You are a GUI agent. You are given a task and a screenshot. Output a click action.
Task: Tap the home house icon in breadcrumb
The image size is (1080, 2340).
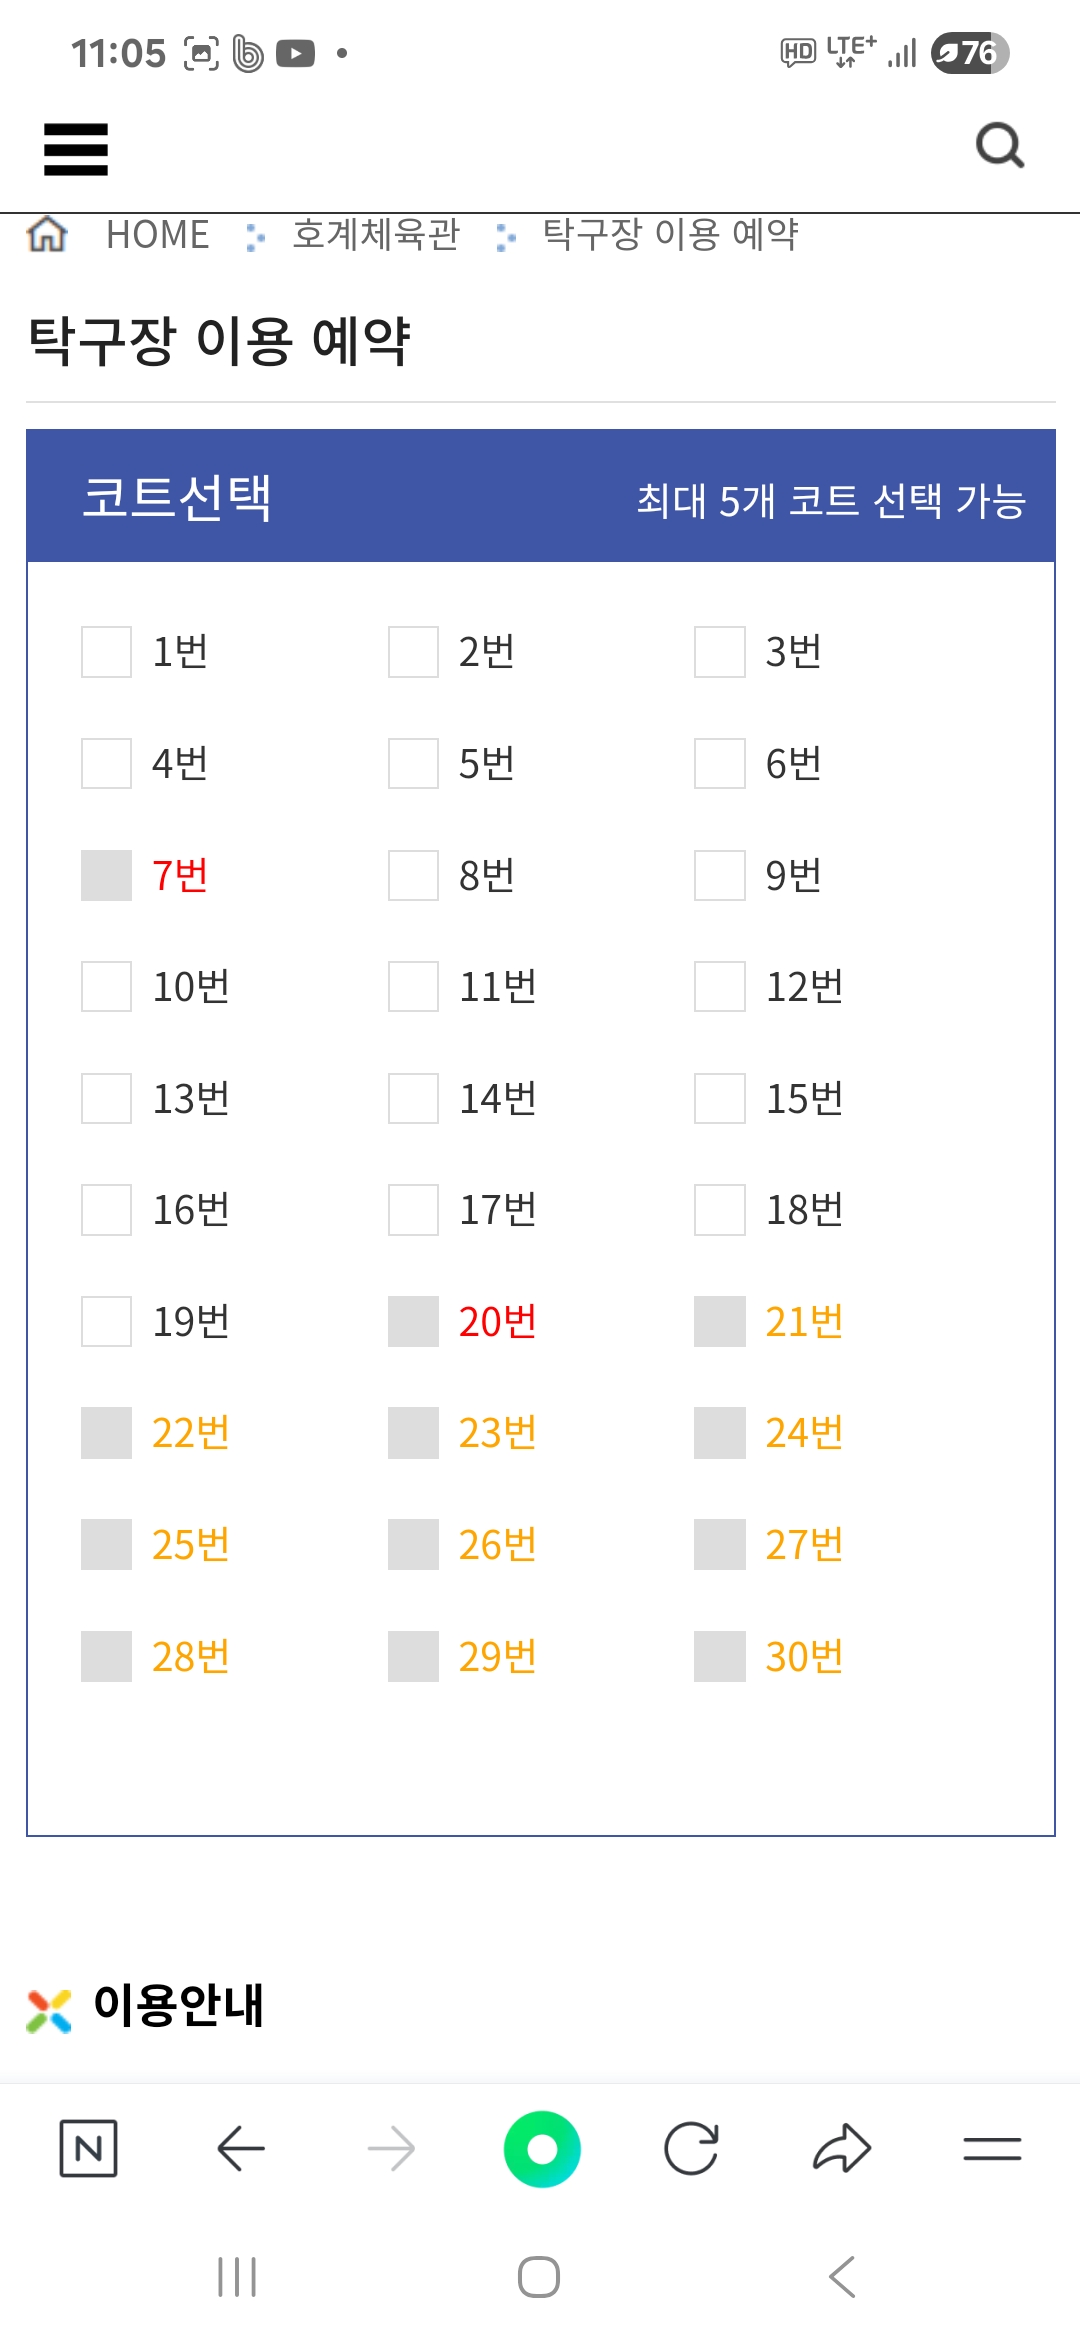pos(47,235)
